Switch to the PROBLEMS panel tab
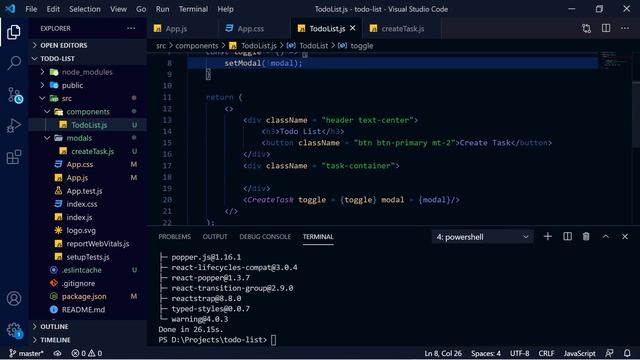640x360 pixels. (174, 237)
